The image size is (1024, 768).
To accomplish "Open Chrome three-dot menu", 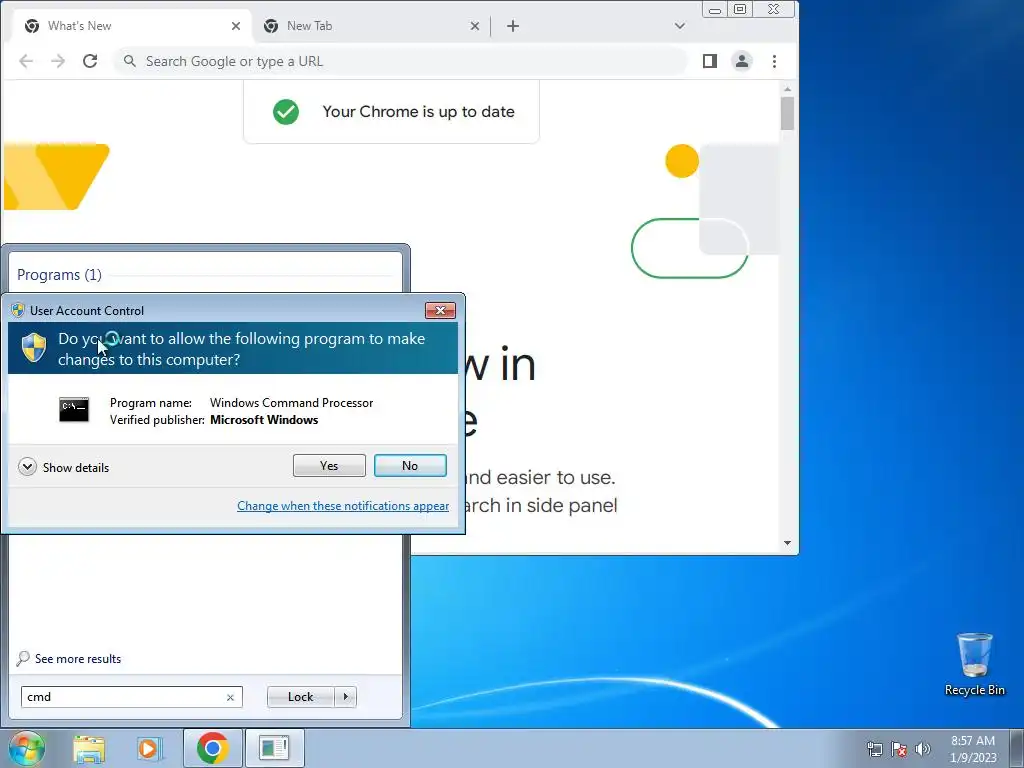I will pyautogui.click(x=775, y=61).
